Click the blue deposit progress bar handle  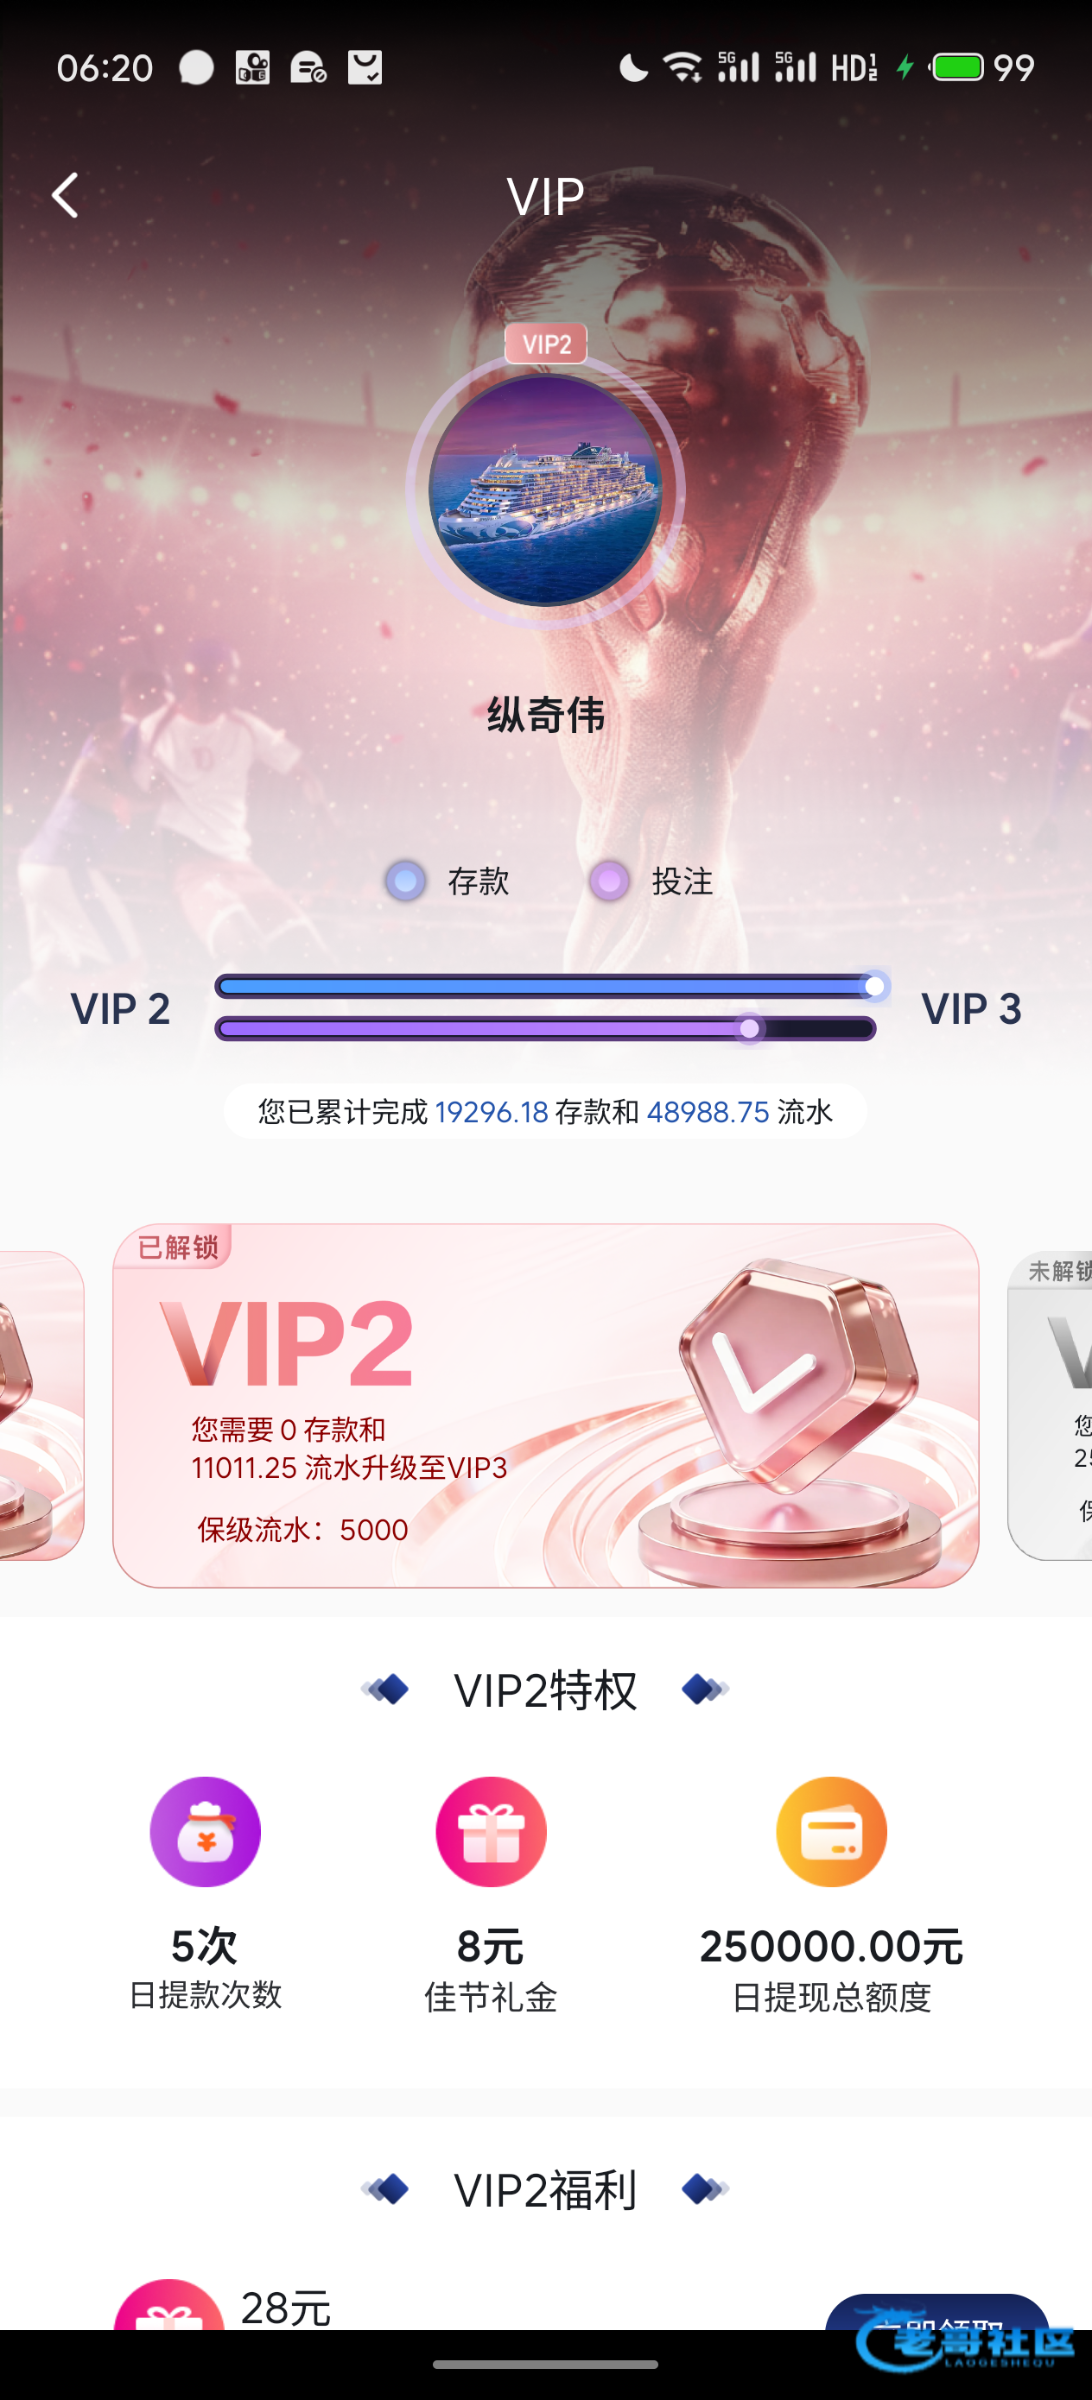tap(875, 987)
